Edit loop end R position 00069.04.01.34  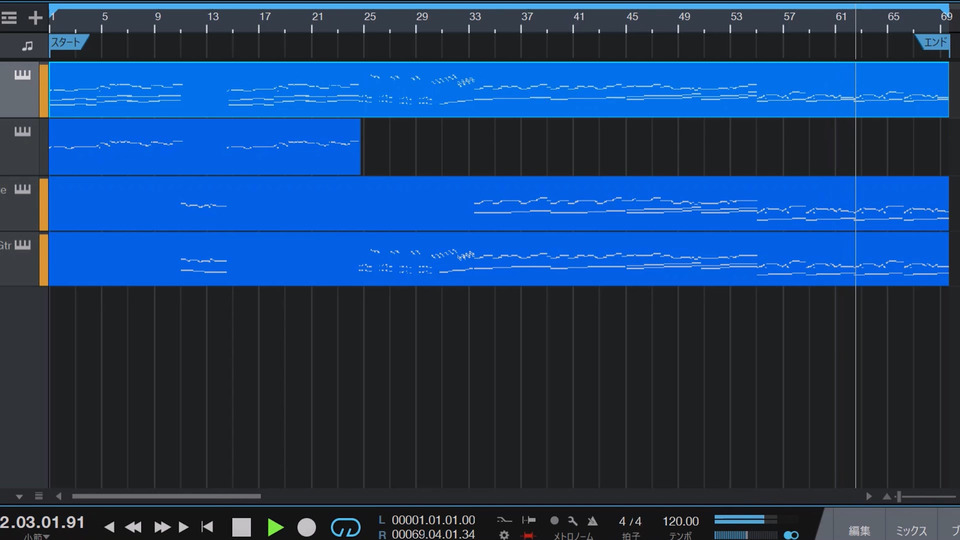pyautogui.click(x=433, y=534)
